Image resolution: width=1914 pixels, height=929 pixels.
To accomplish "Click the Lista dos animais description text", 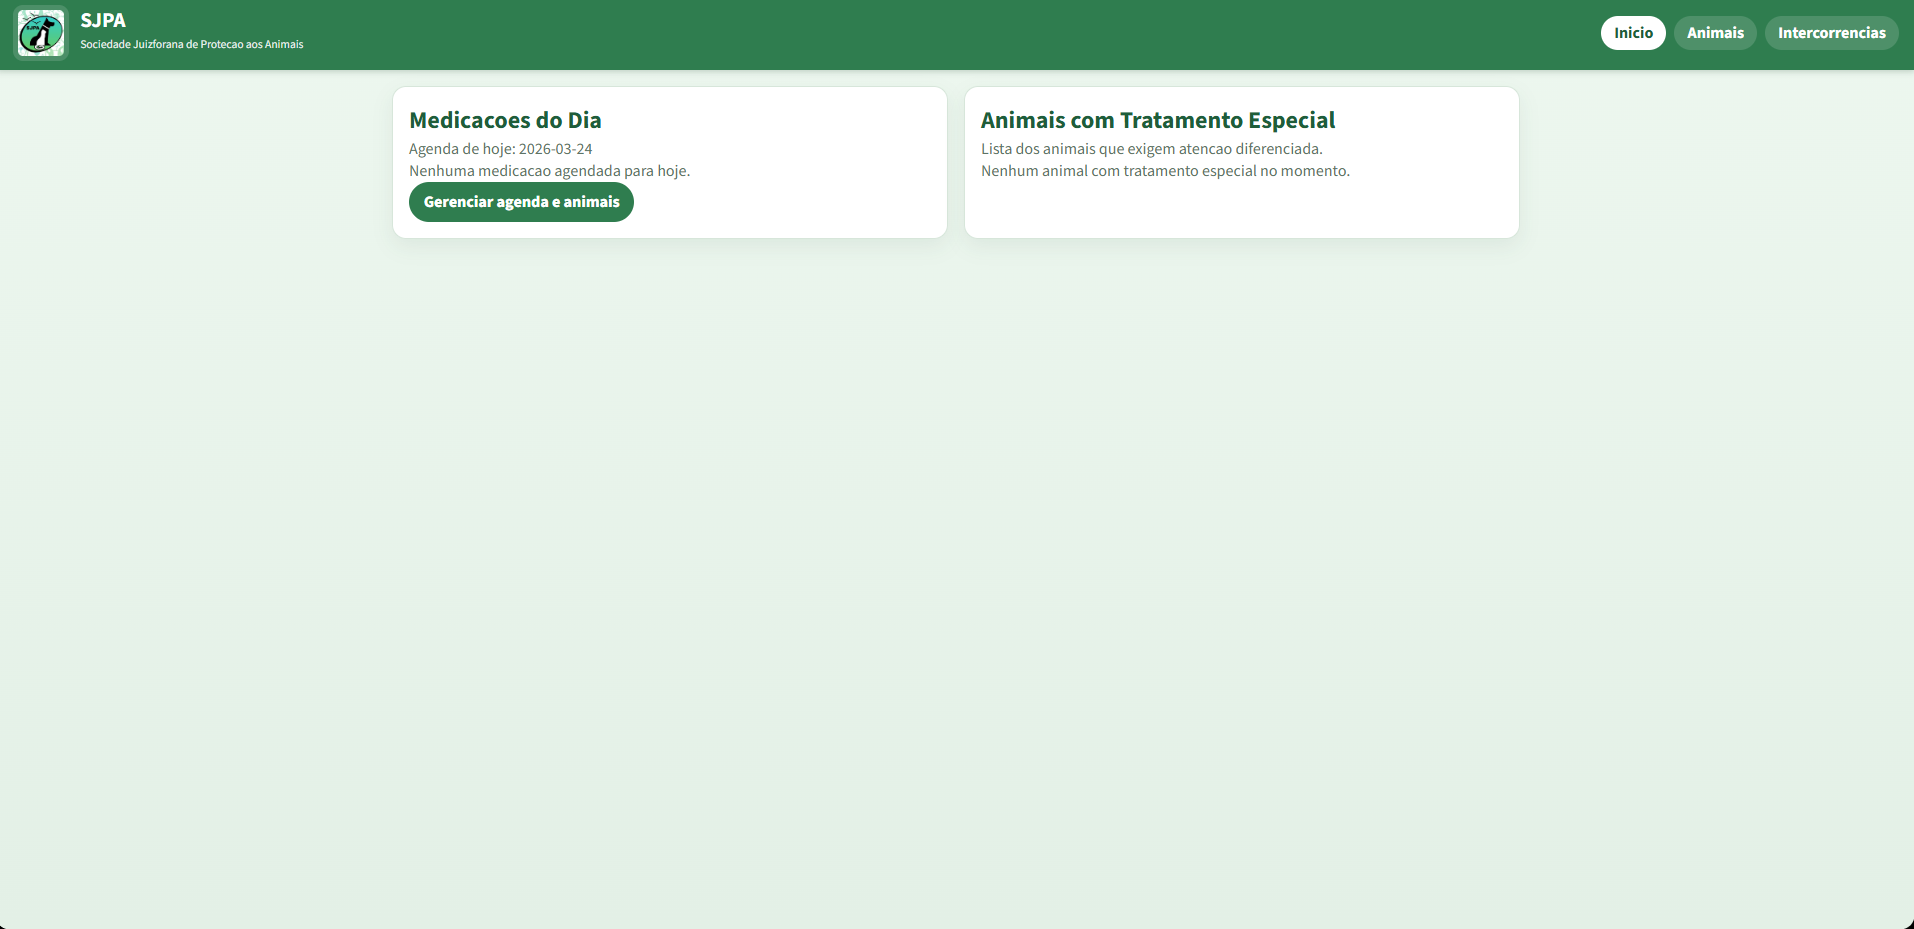I will [1151, 149].
